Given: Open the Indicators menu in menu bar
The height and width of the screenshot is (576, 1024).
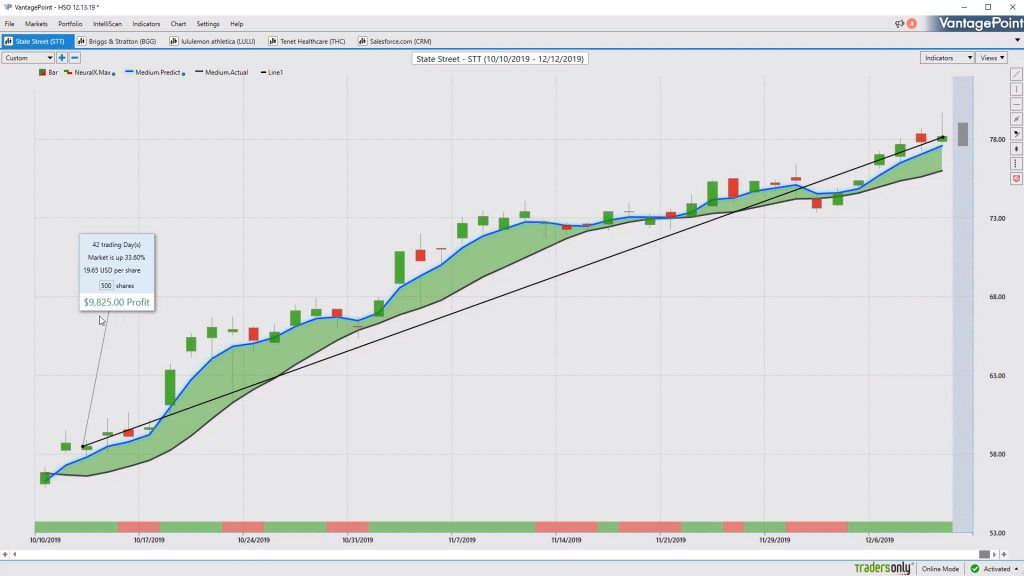Looking at the screenshot, I should (146, 24).
